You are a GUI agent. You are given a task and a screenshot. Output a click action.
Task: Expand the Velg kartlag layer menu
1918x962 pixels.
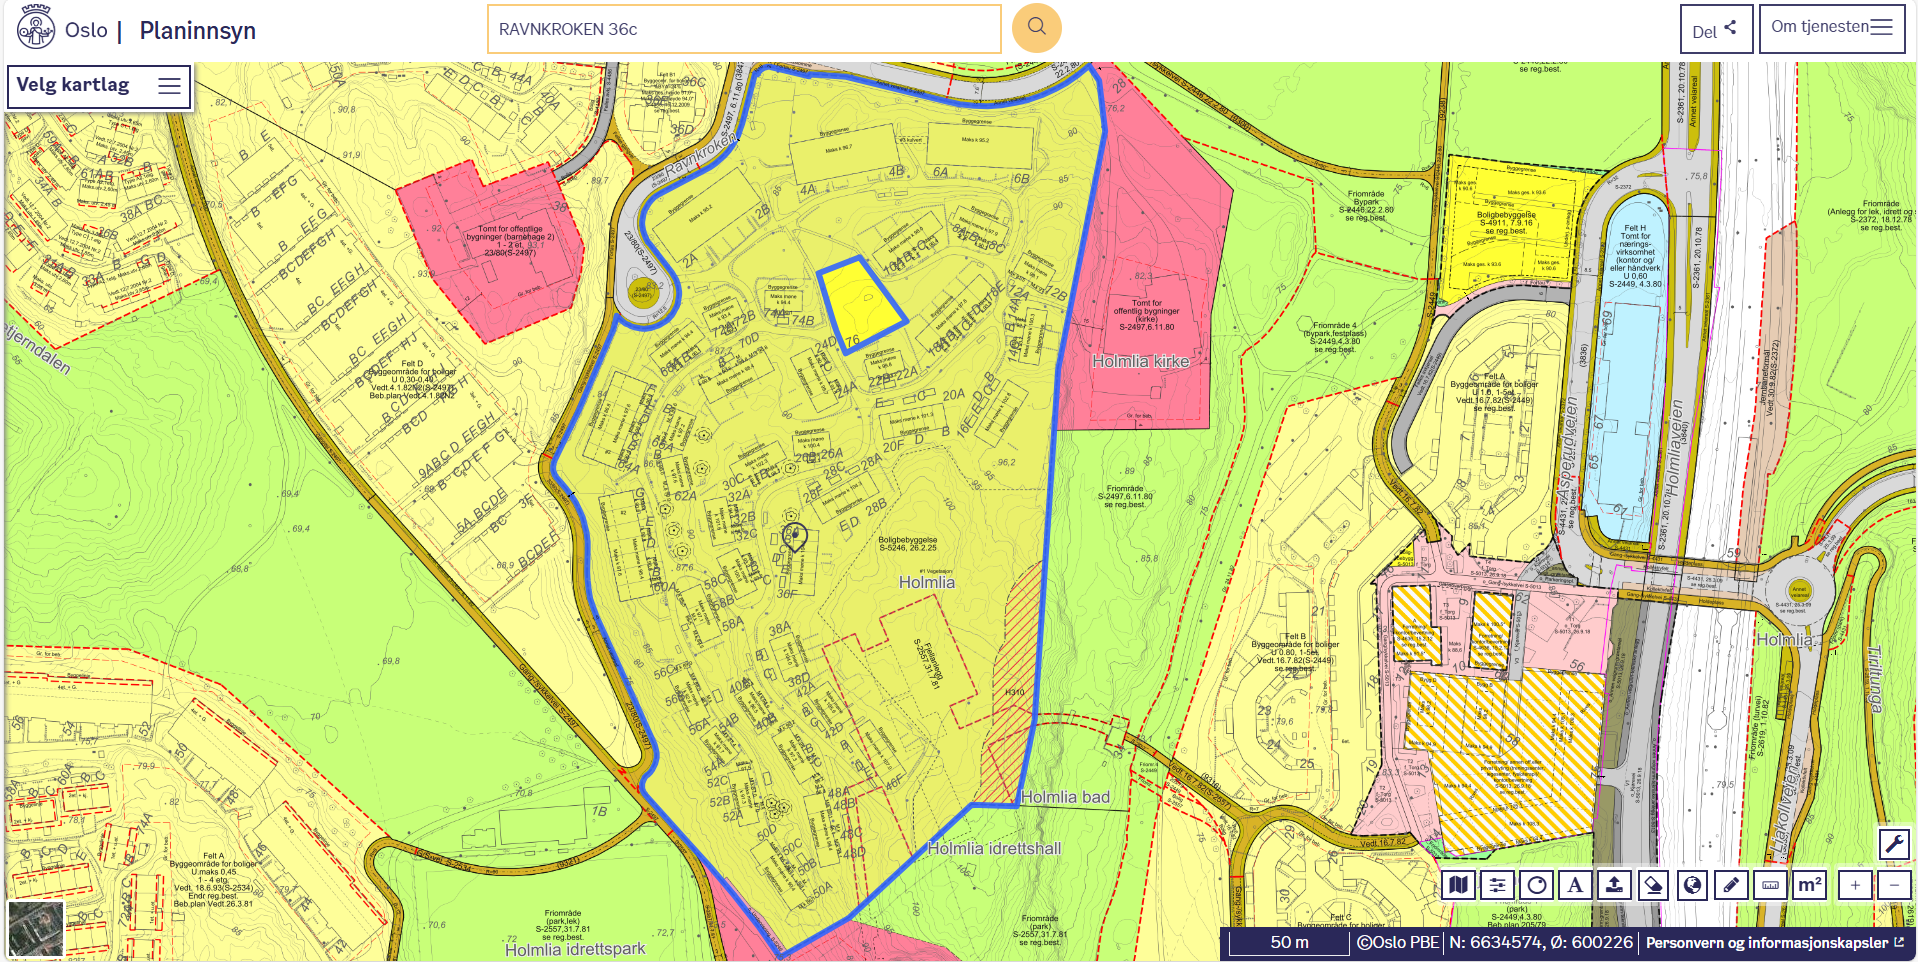click(x=98, y=86)
